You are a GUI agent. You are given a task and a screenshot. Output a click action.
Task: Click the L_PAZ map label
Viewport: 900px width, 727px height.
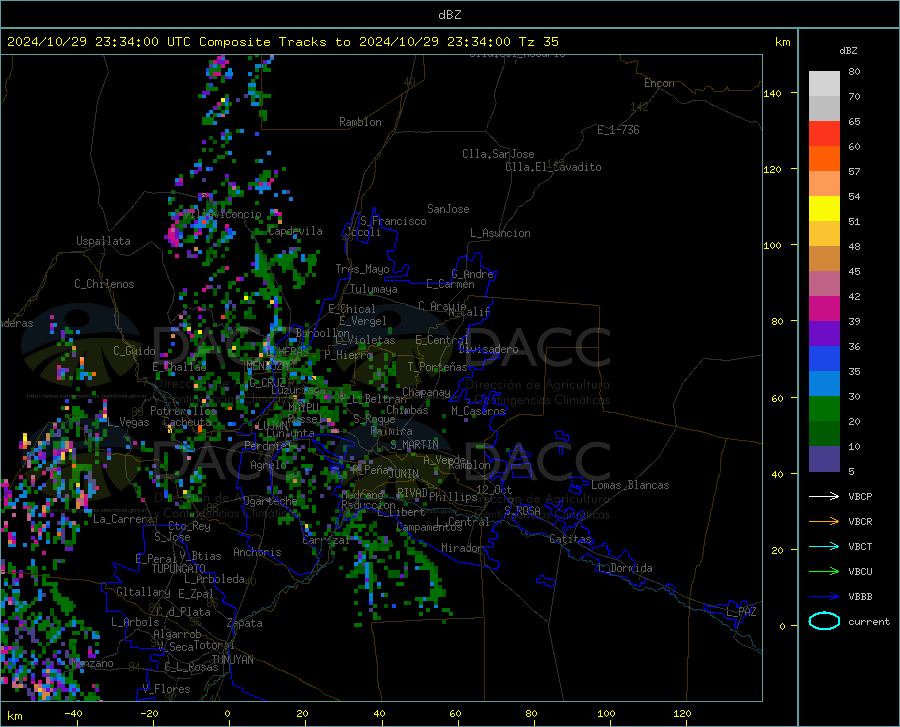coord(741,612)
